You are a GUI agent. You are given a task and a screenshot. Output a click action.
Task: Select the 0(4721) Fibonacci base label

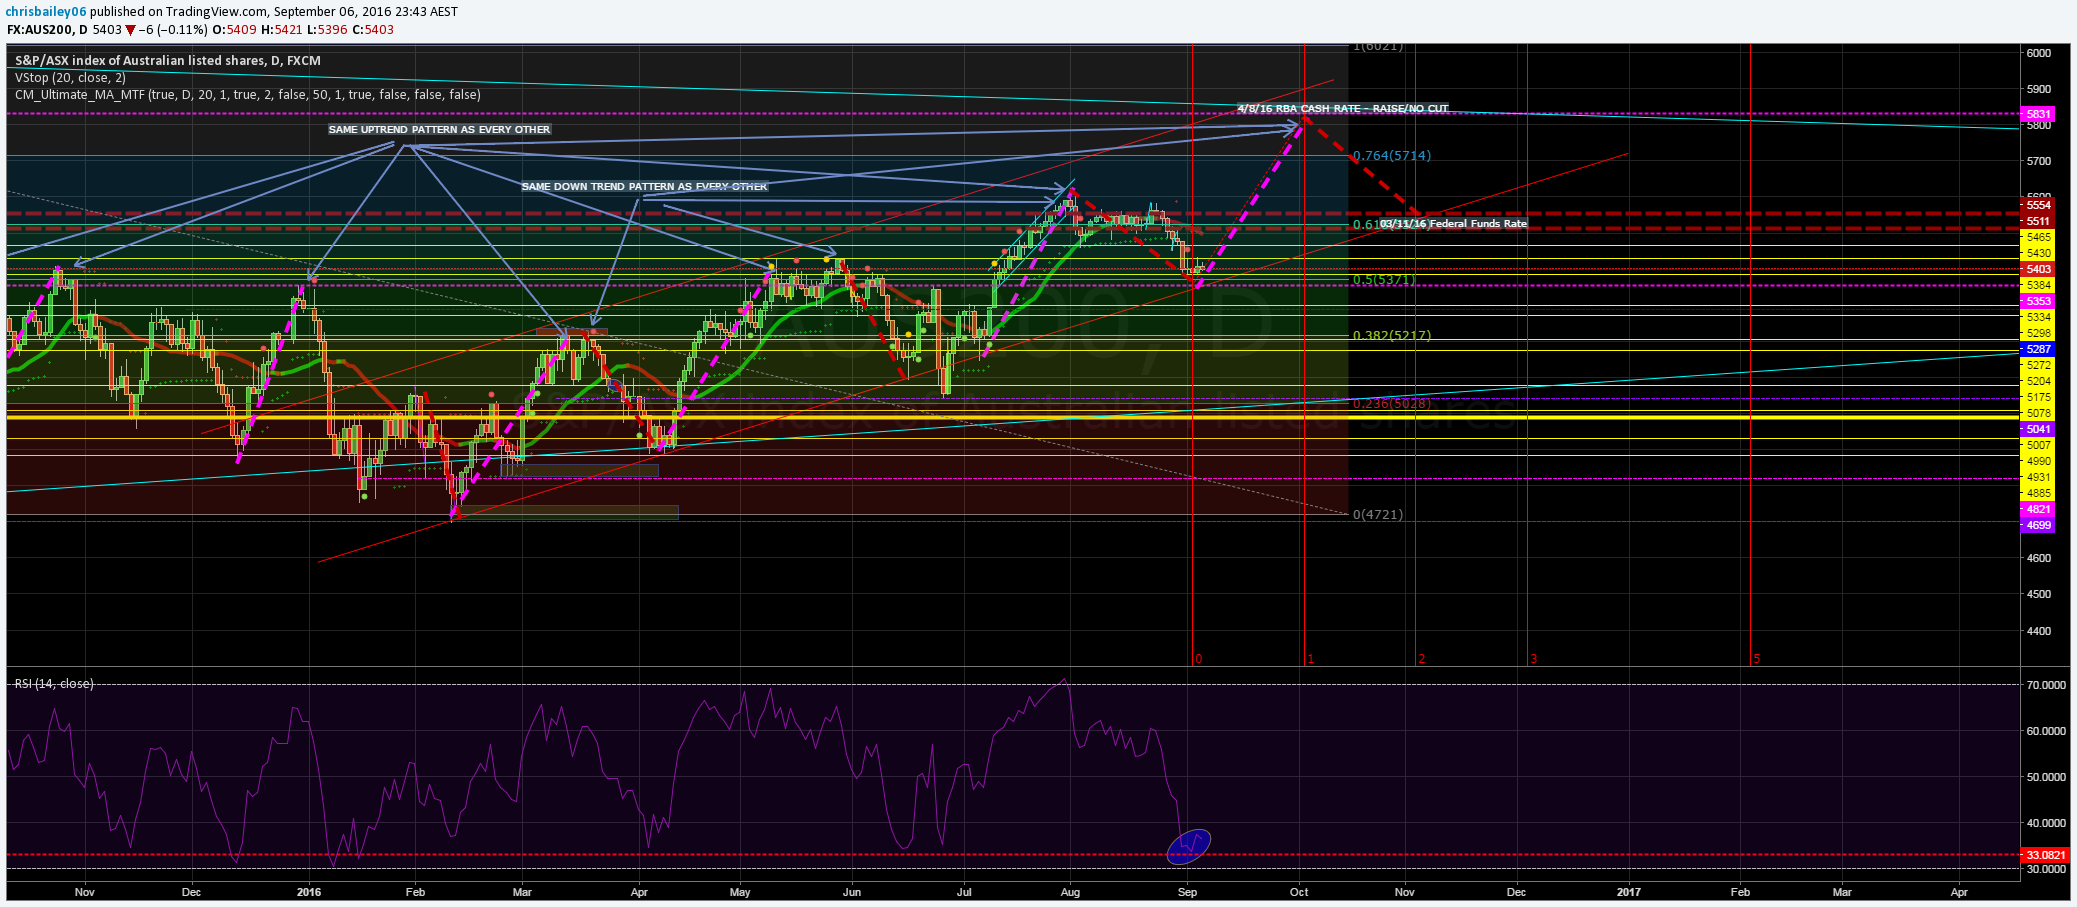tap(1378, 514)
